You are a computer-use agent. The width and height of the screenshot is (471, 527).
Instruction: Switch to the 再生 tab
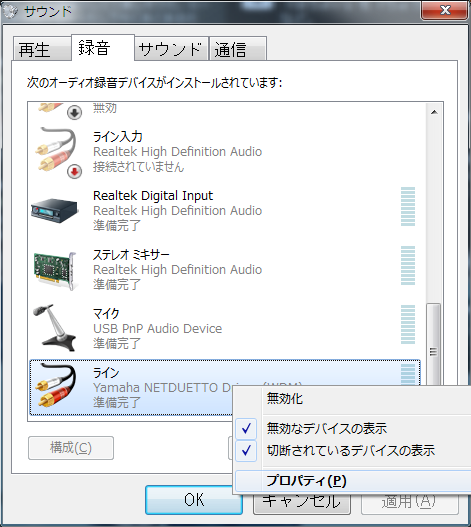tap(42, 49)
